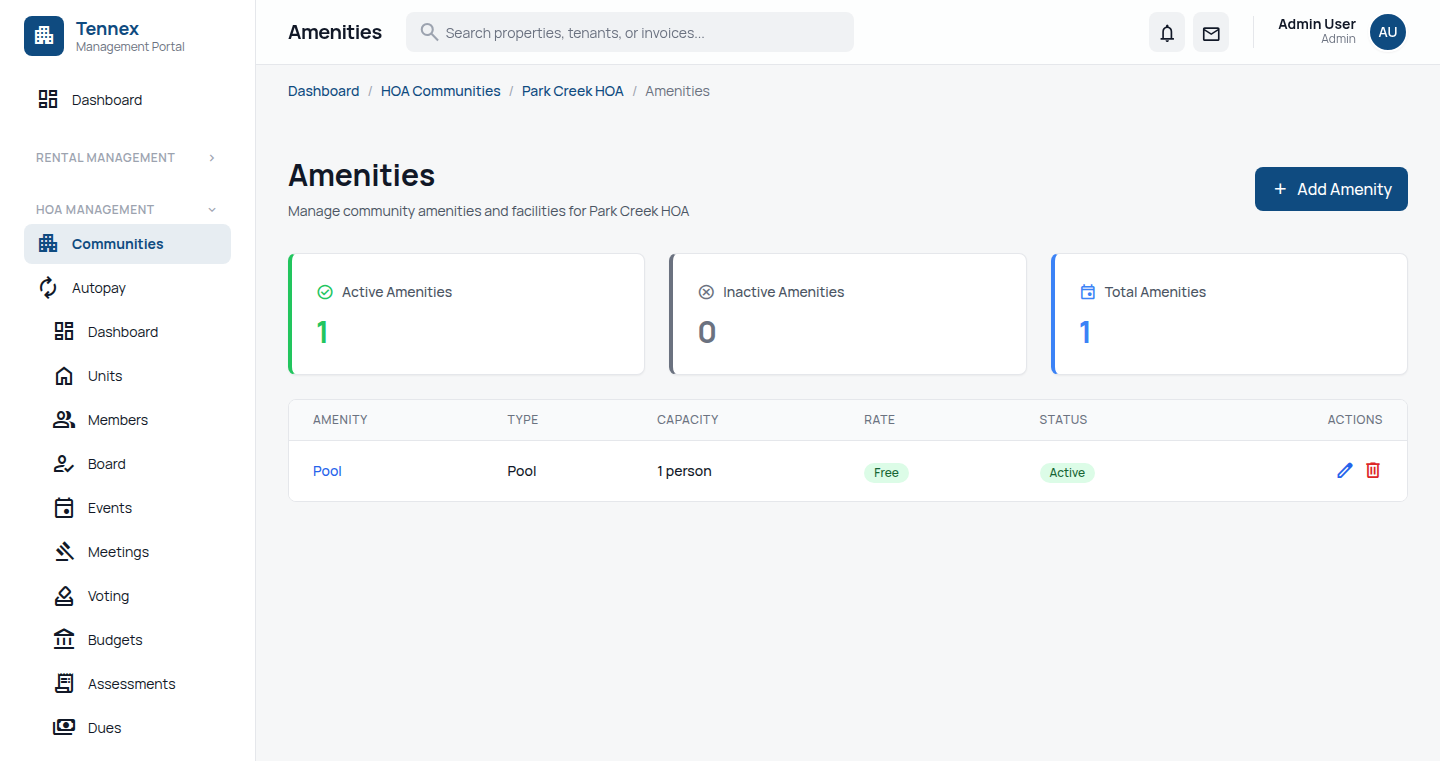Image resolution: width=1440 pixels, height=761 pixels.
Task: Open the Events sidebar item
Action: tap(109, 508)
